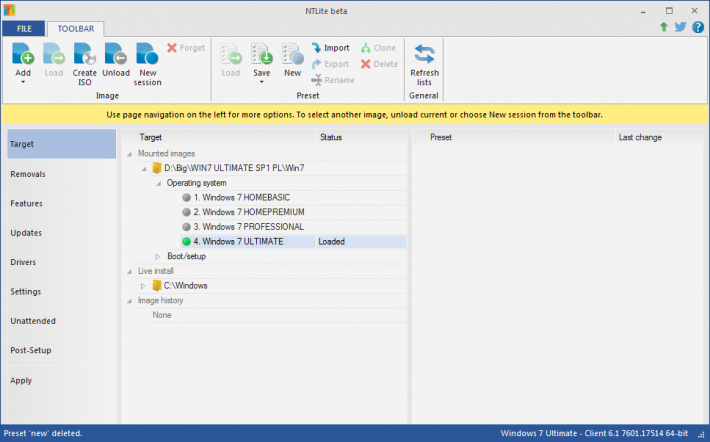Switch to the TOOLBAR tab
Image resolution: width=710 pixels, height=442 pixels.
coord(76,29)
